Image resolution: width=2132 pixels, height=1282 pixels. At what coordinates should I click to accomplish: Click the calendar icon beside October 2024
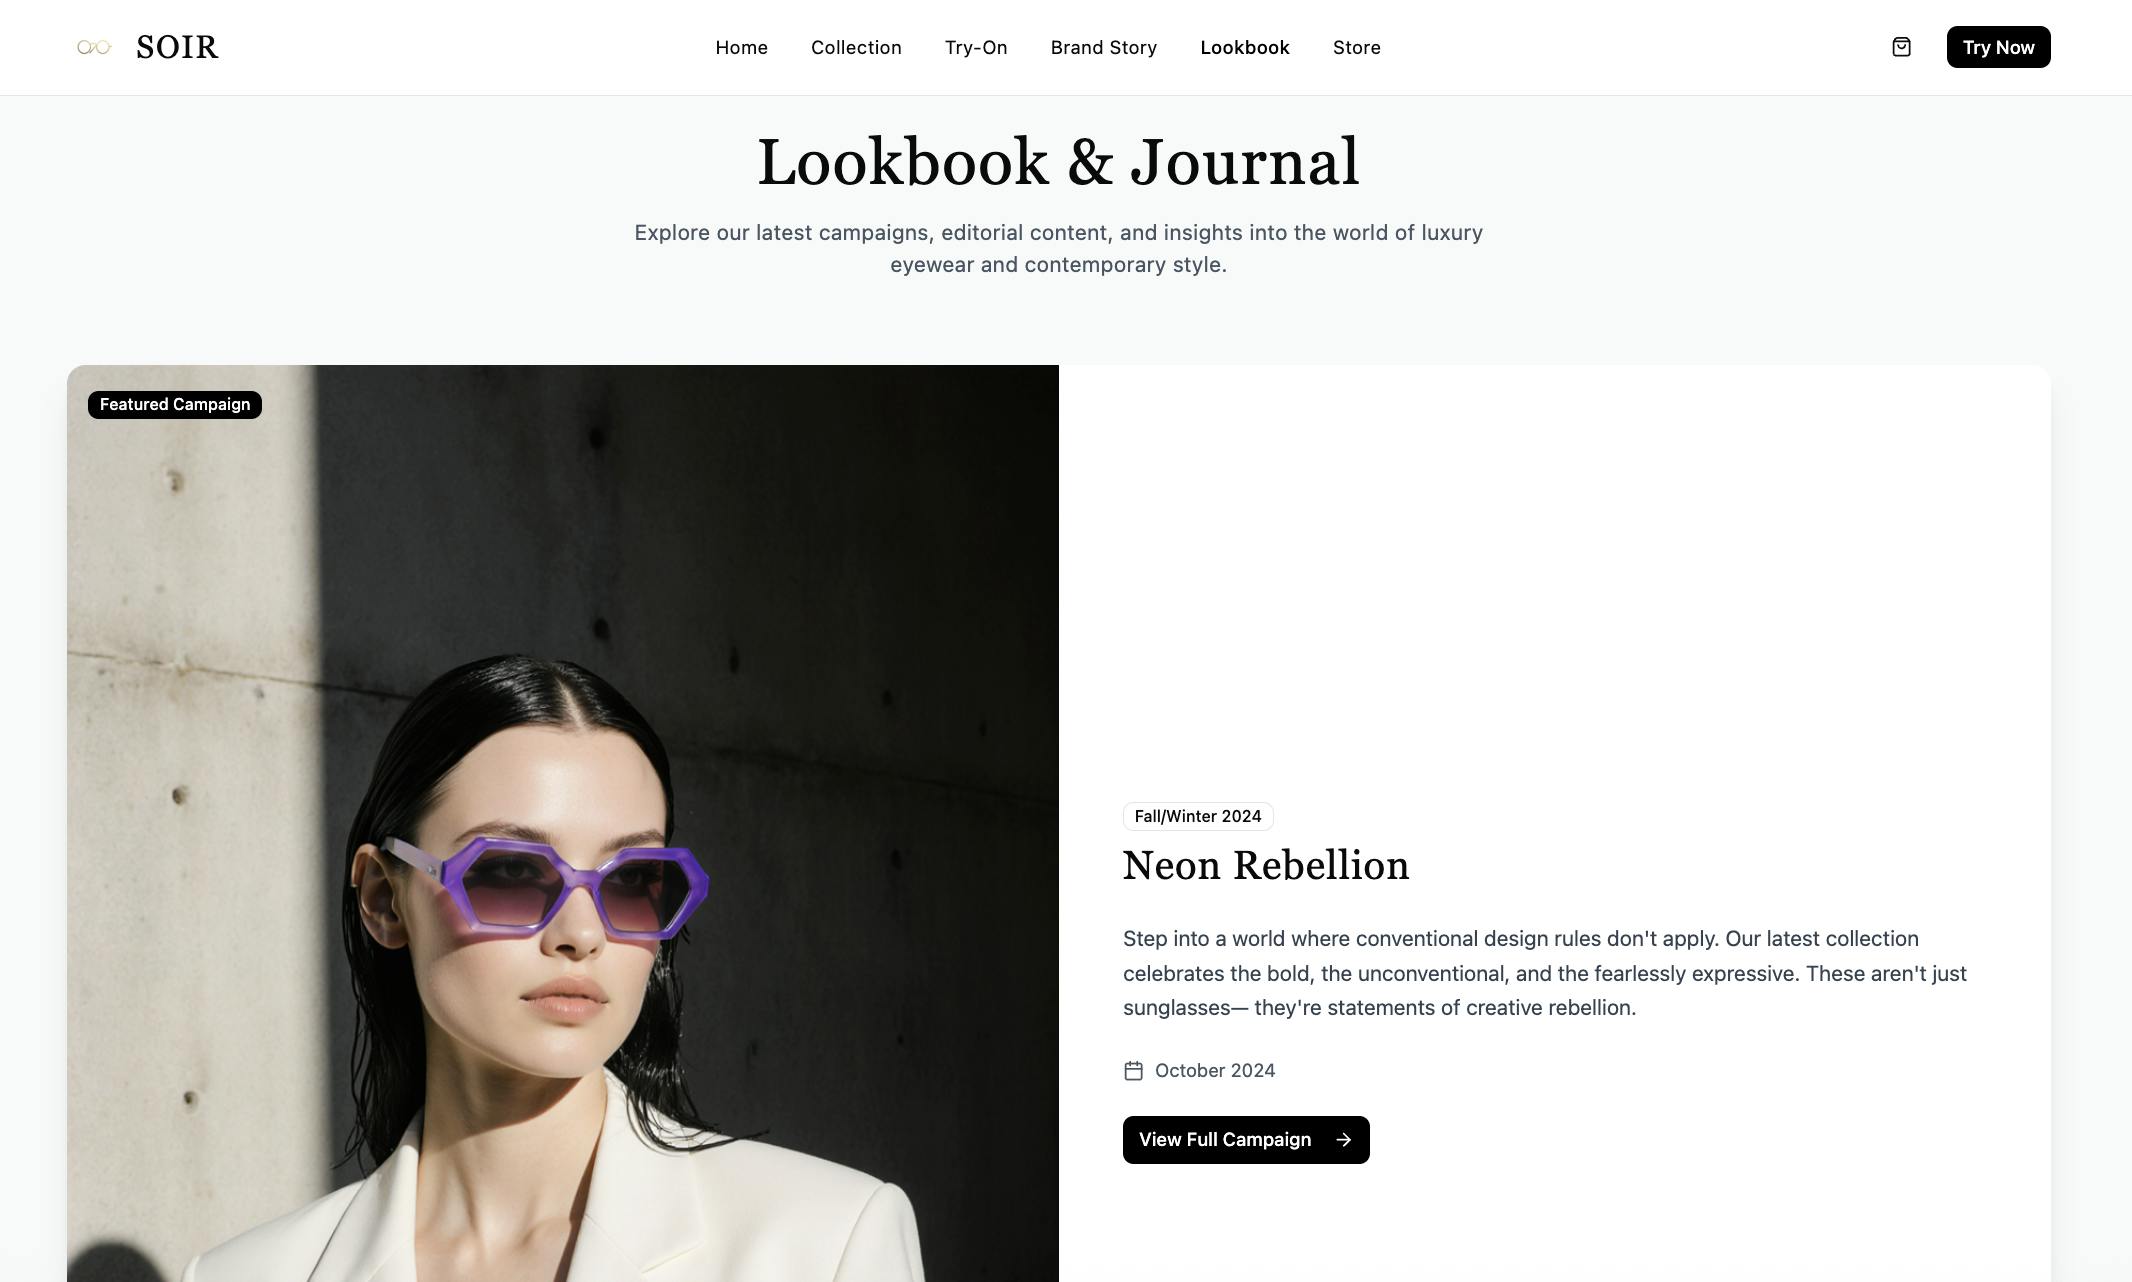pos(1133,1071)
